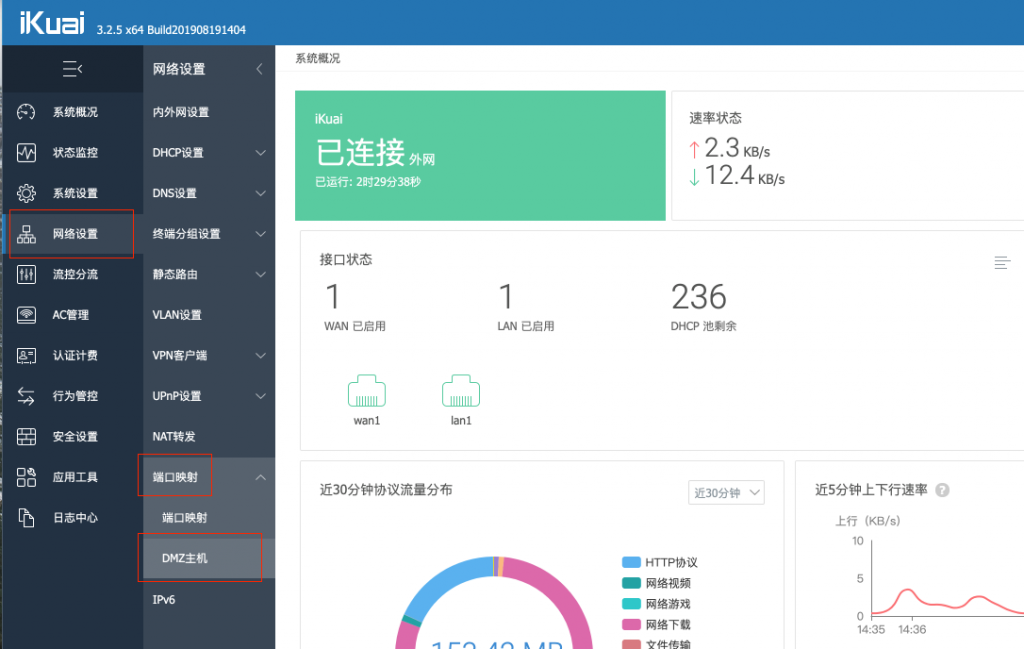1024x649 pixels.
Task: Click the 认证计费 ID card icon
Action: tap(26, 355)
